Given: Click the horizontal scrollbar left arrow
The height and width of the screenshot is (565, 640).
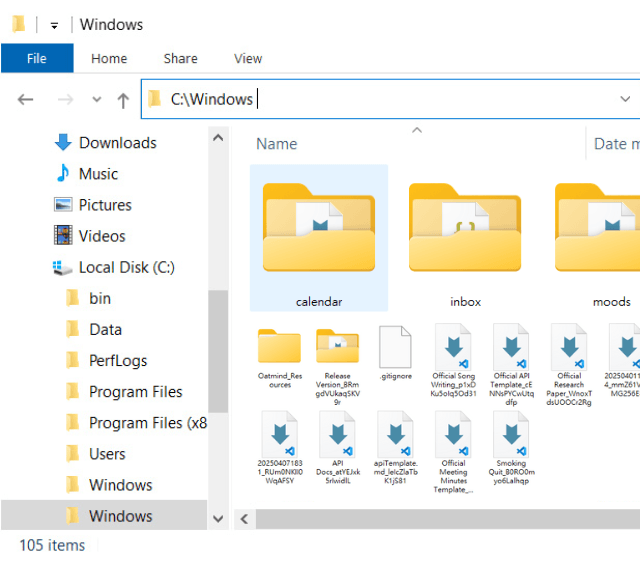Looking at the screenshot, I should tap(244, 519).
